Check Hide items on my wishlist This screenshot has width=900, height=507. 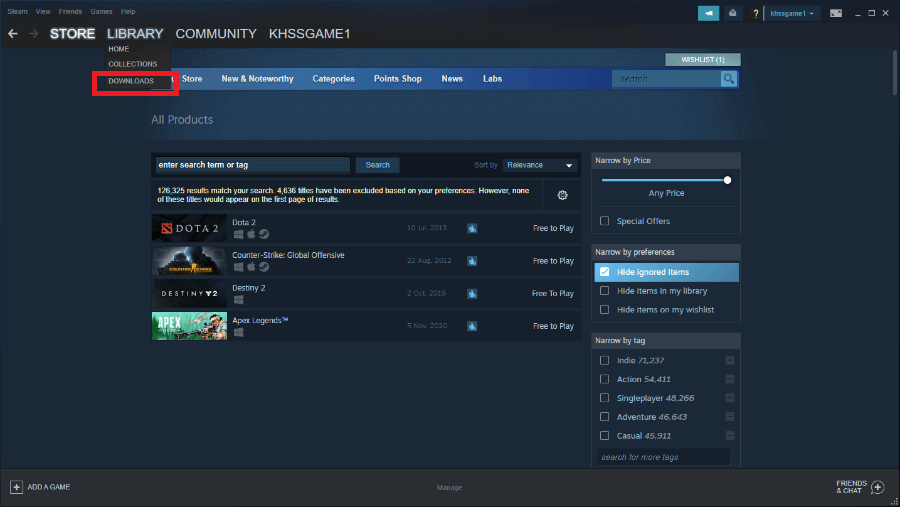pos(604,310)
